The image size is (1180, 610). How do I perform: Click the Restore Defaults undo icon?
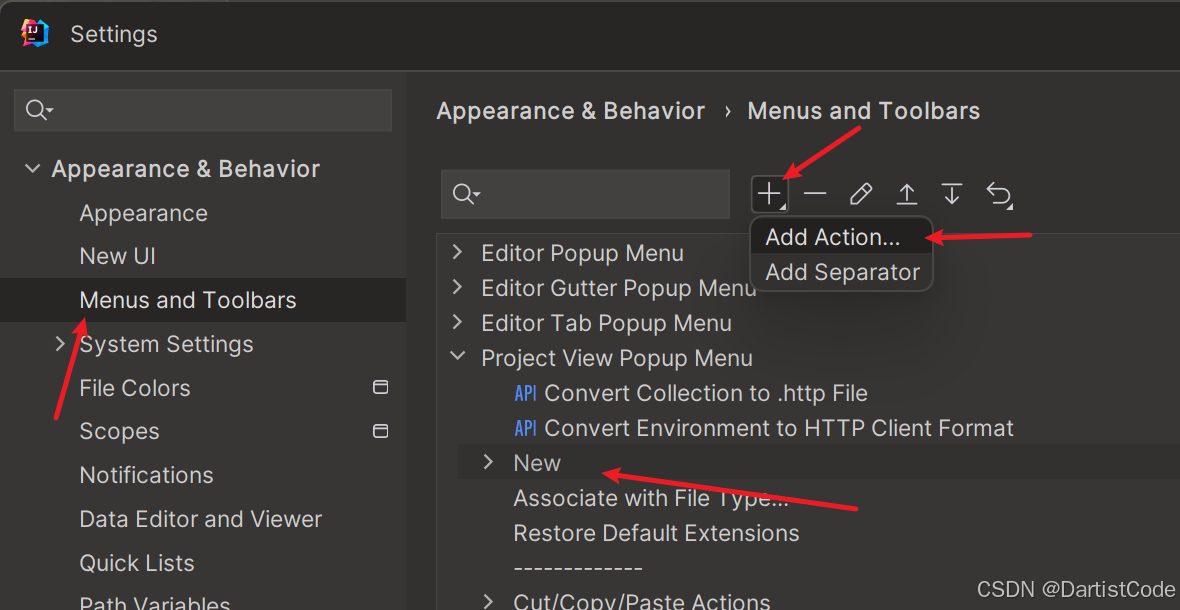tap(999, 193)
